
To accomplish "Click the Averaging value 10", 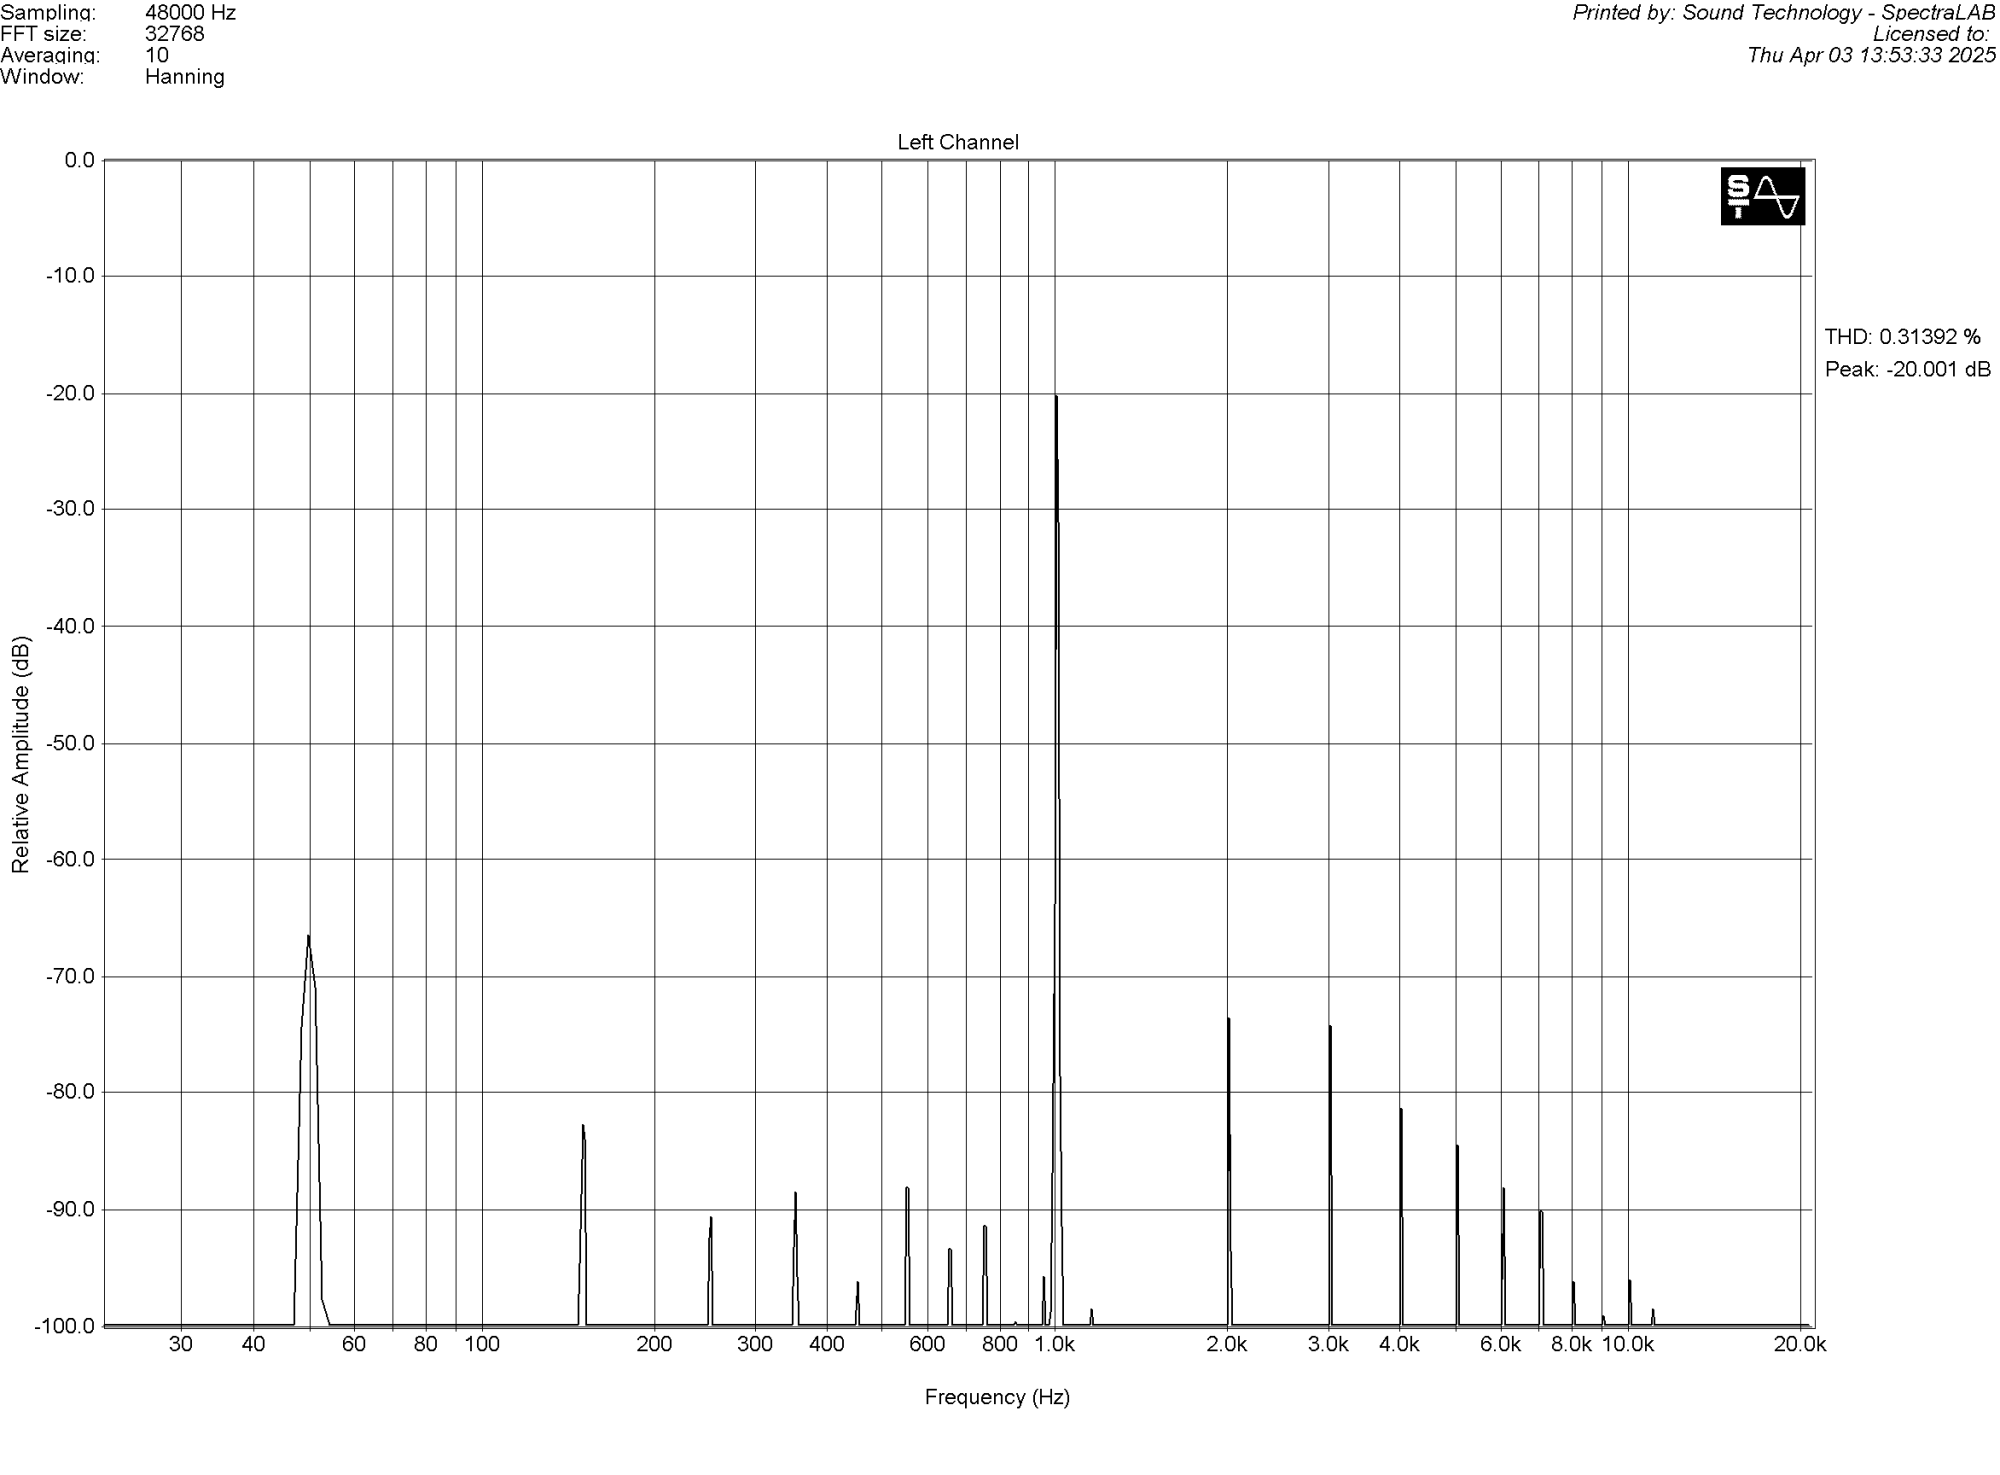I will point(157,56).
